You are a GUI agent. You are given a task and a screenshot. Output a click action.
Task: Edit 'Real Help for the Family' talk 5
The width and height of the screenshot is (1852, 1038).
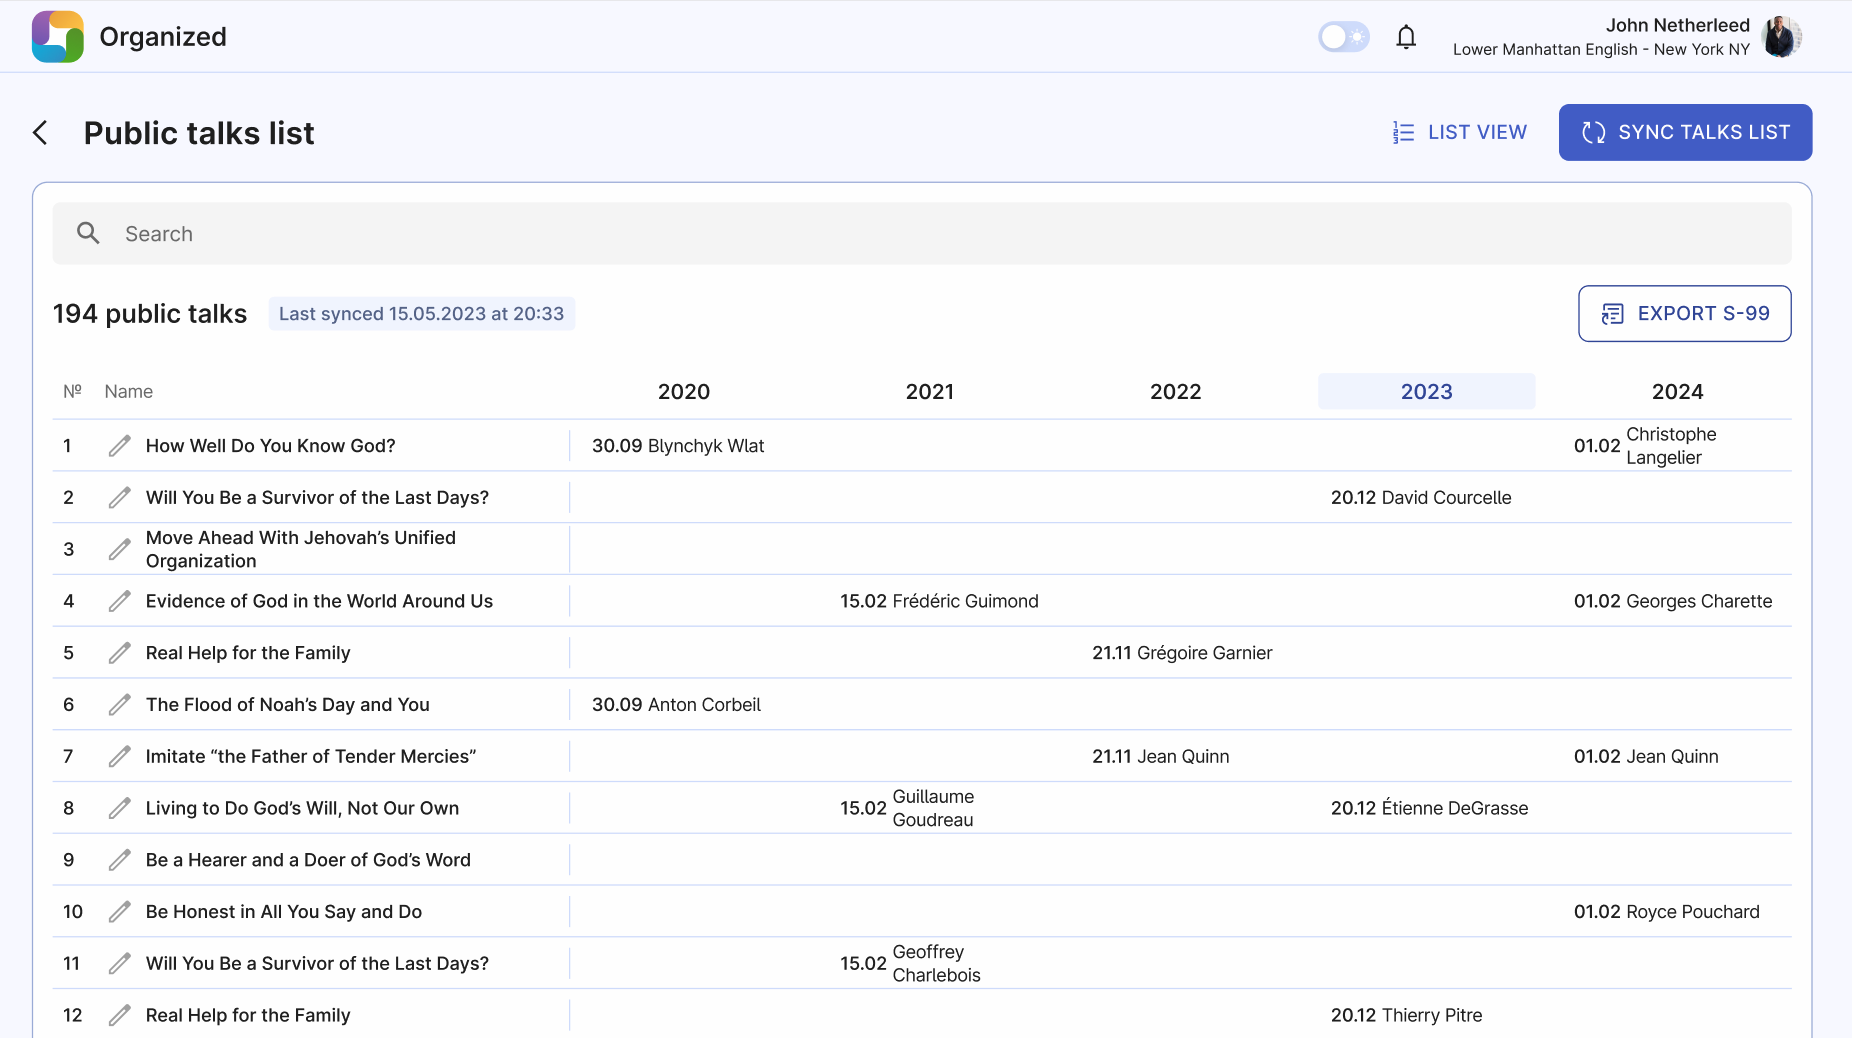[120, 653]
